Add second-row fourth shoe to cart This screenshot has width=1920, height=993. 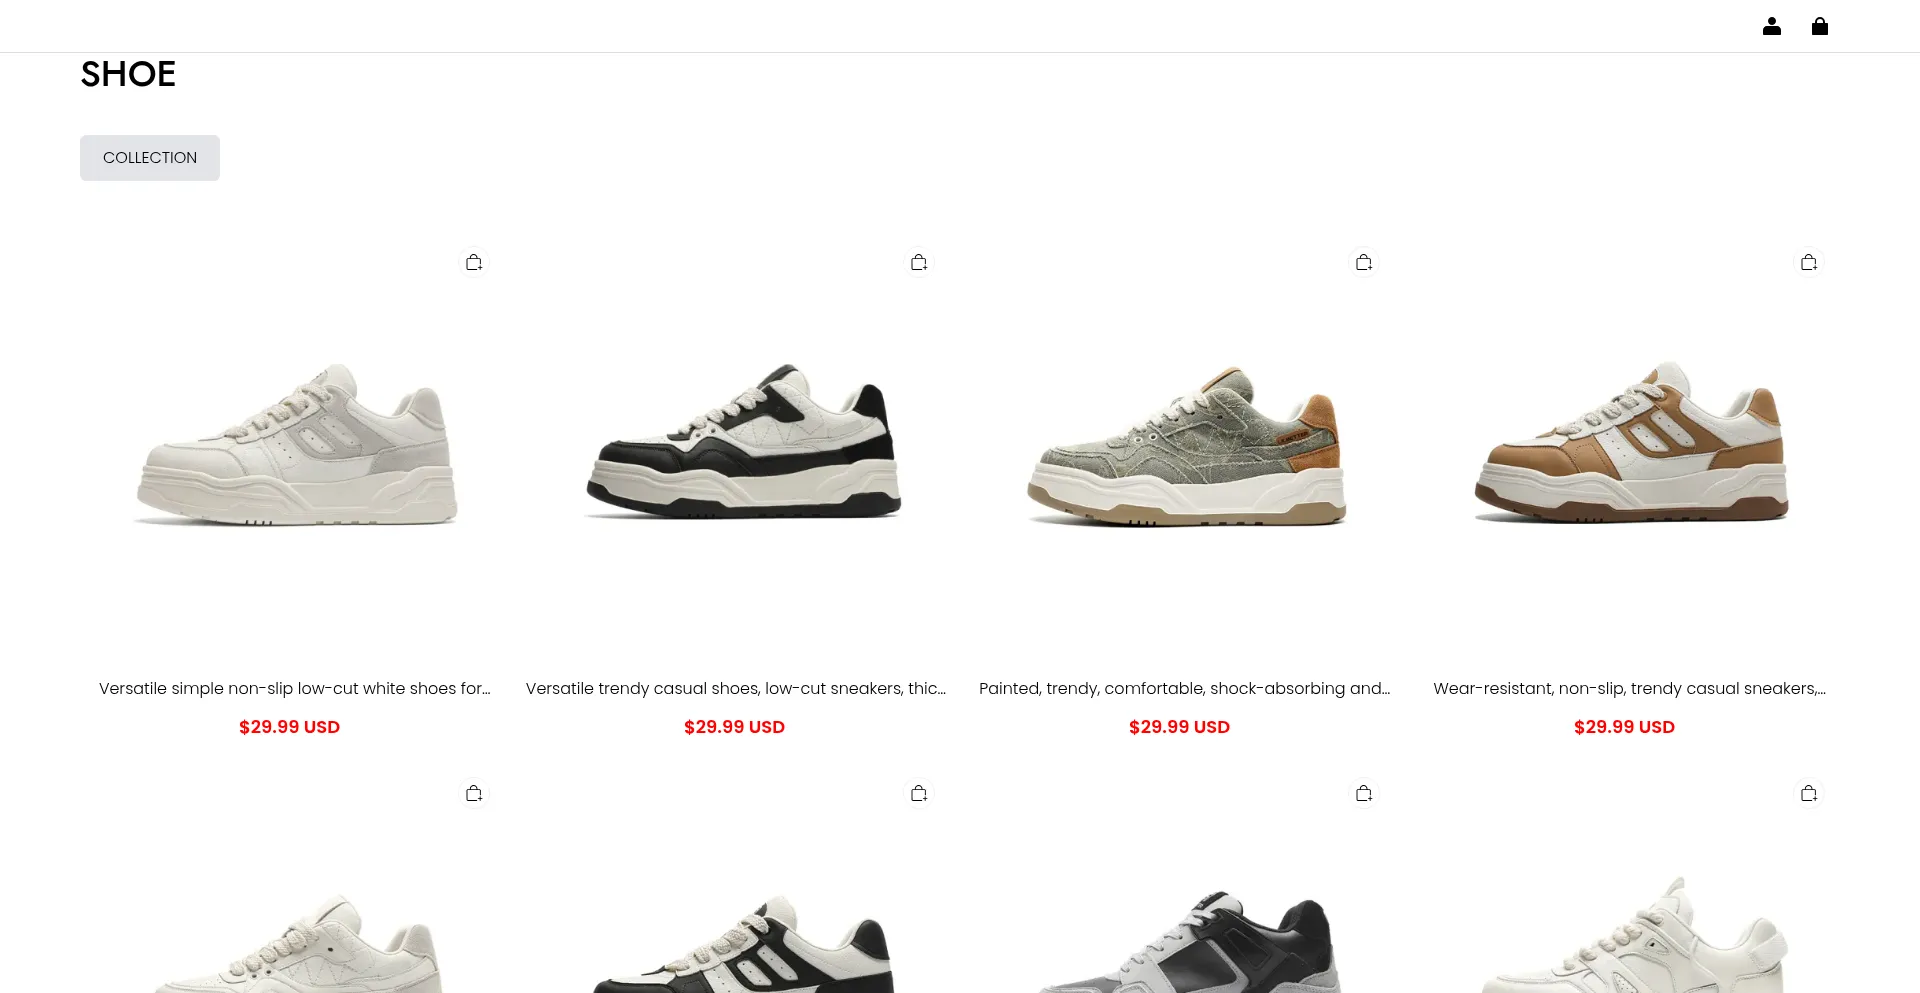pos(1809,793)
